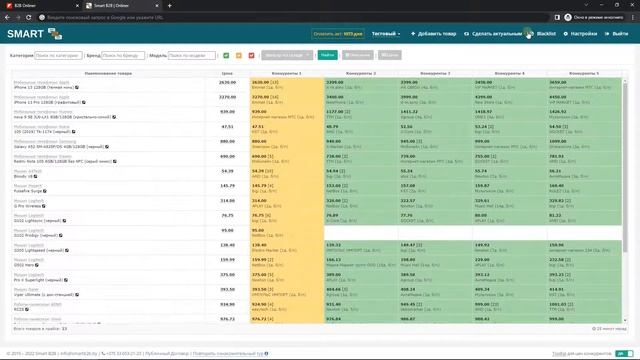Click icon beside Pulsefire Surge product
This screenshot has width=640, height=360.
45,191
